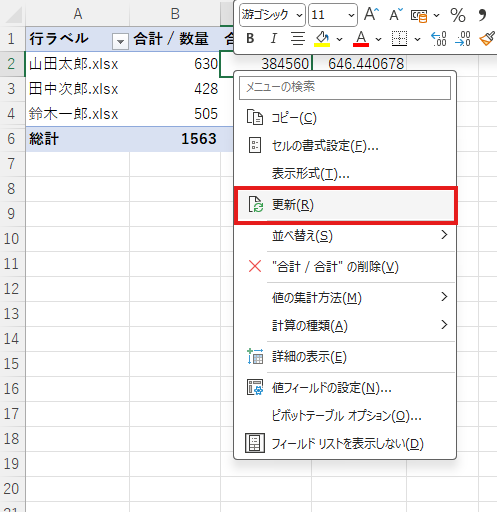
Task: Apply comma style icon
Action: pyautogui.click(x=482, y=15)
